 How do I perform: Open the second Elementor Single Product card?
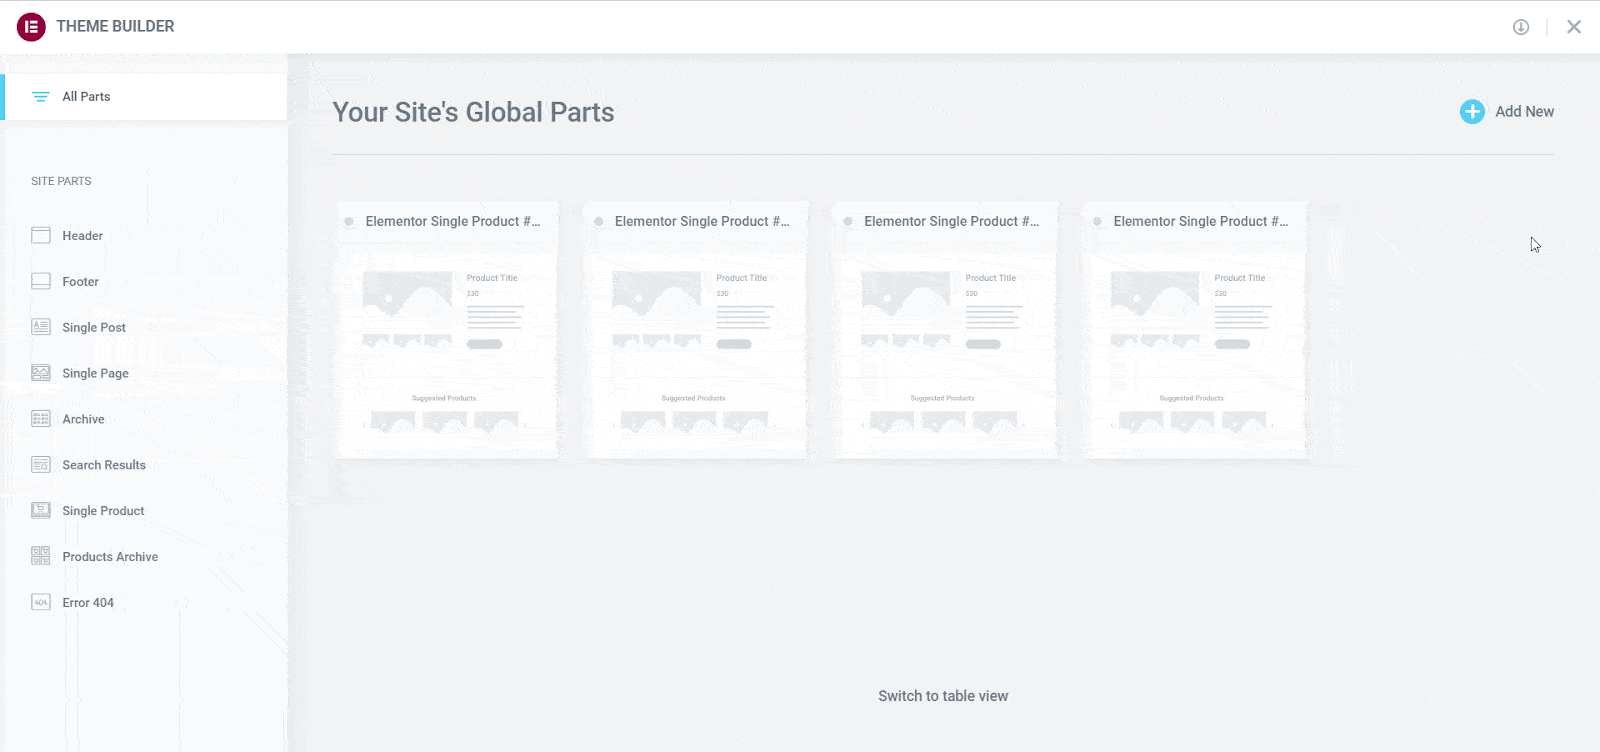tap(697, 331)
